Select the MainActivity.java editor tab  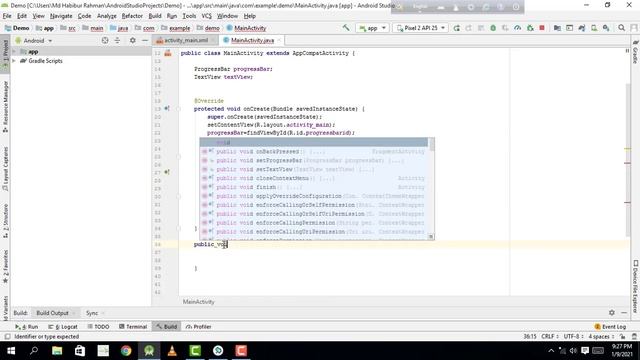[252, 40]
